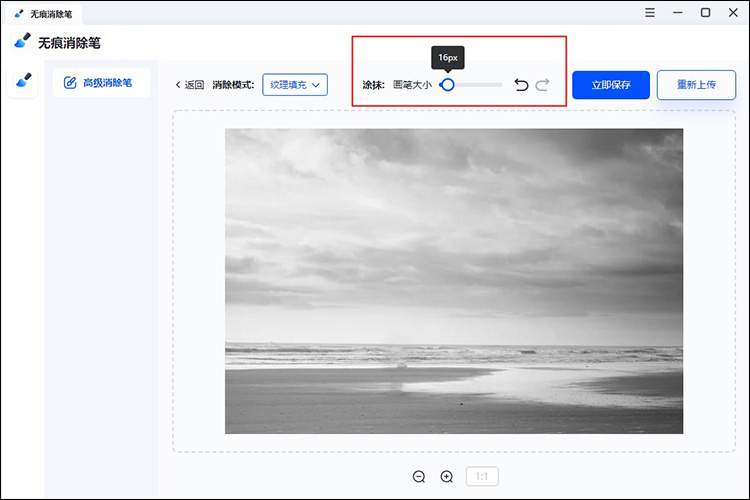Viewport: 750px width, 500px height.
Task: Open the hamburger menu in title bar
Action: tap(650, 12)
